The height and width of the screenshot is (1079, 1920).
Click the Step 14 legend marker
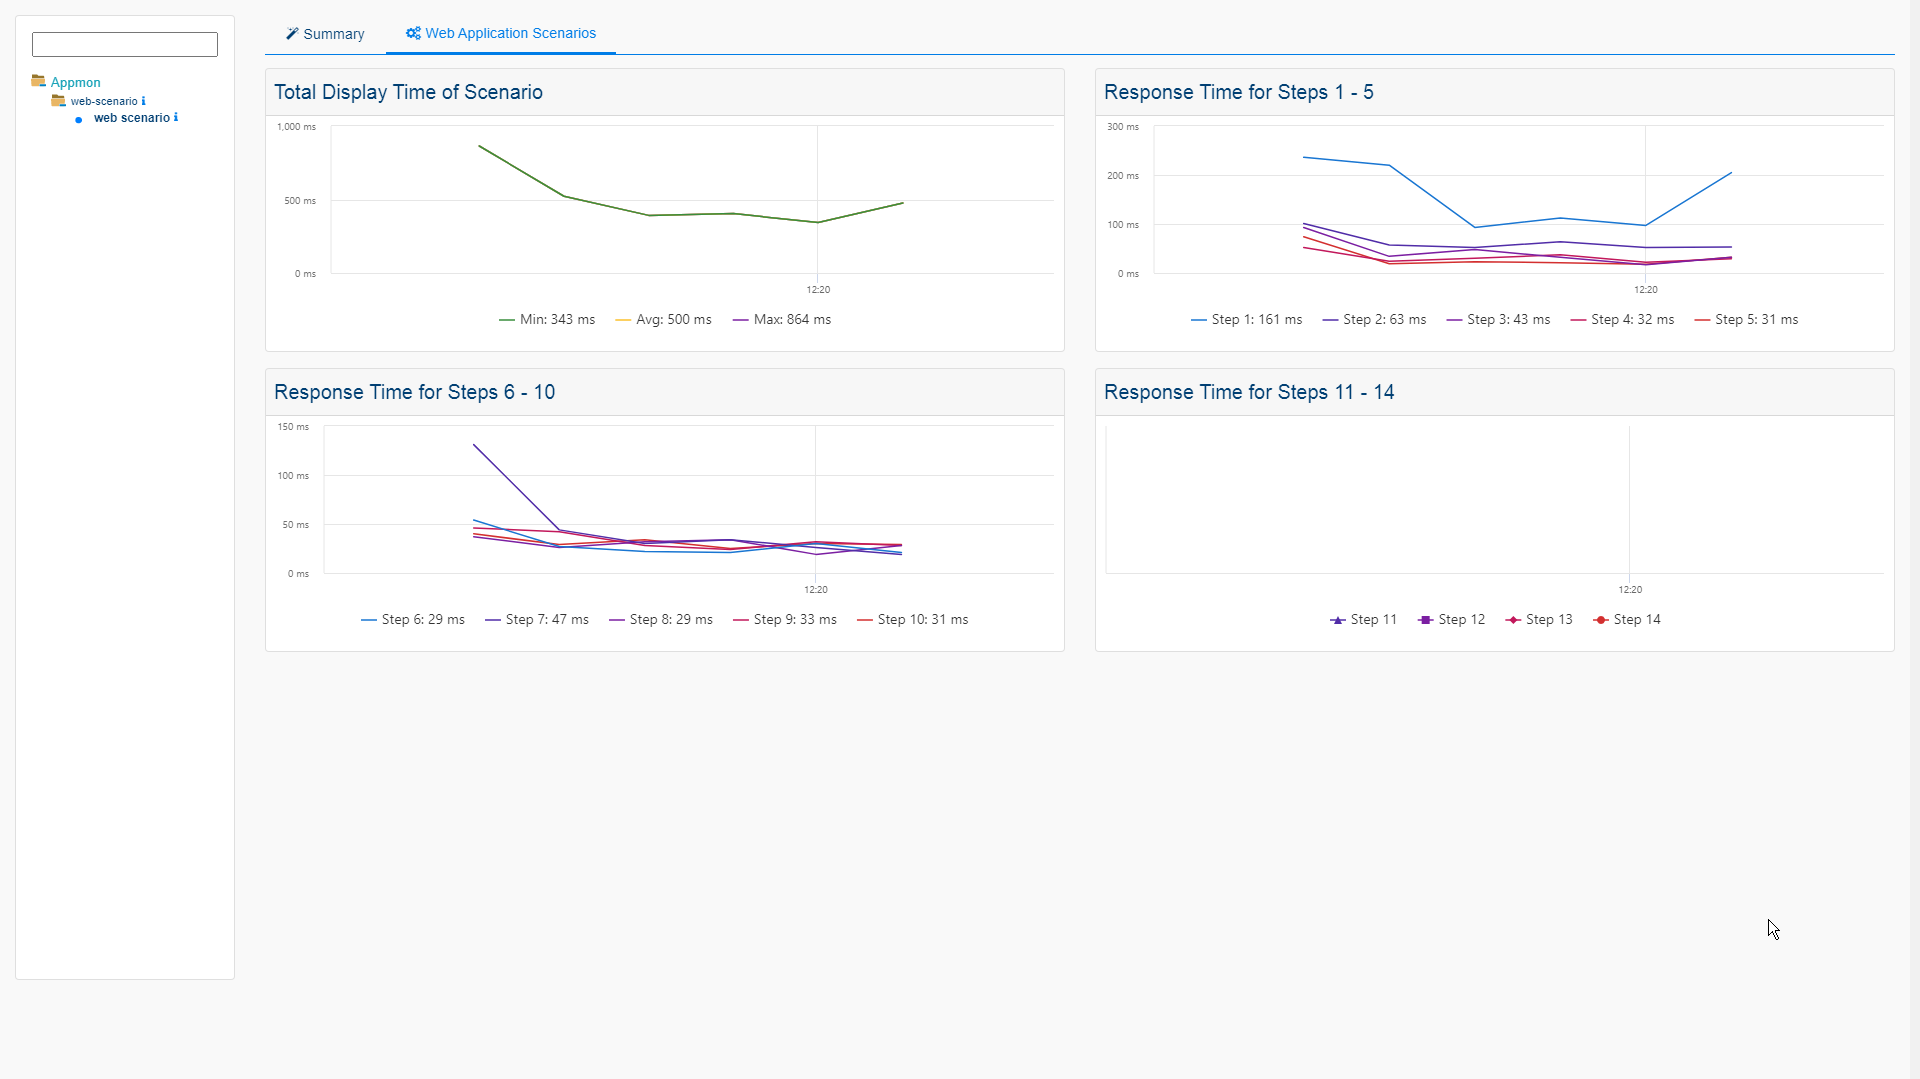pyautogui.click(x=1601, y=620)
